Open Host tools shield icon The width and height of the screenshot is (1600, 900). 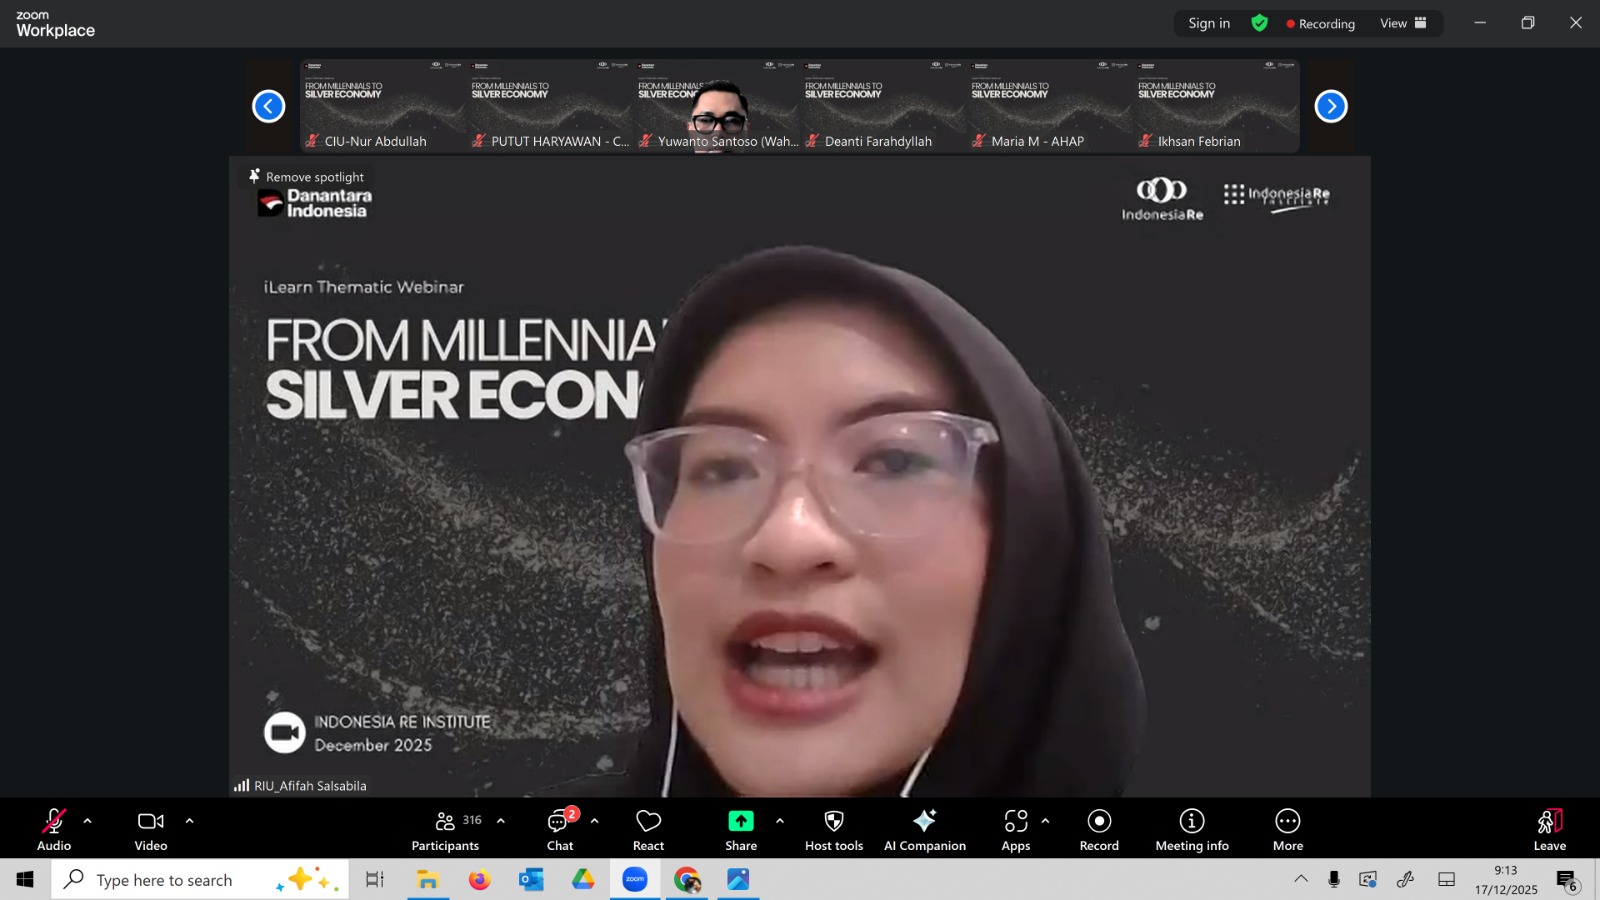tap(833, 822)
